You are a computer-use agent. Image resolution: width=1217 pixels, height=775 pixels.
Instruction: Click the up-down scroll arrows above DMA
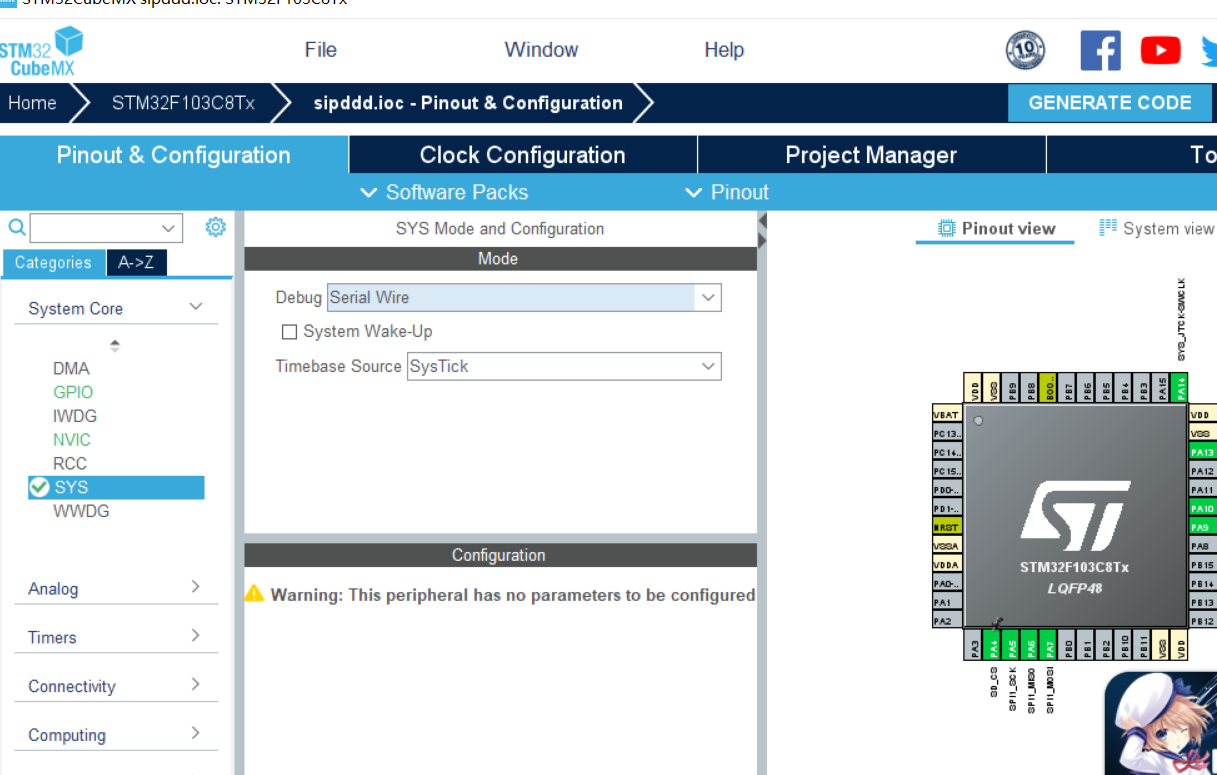(115, 346)
